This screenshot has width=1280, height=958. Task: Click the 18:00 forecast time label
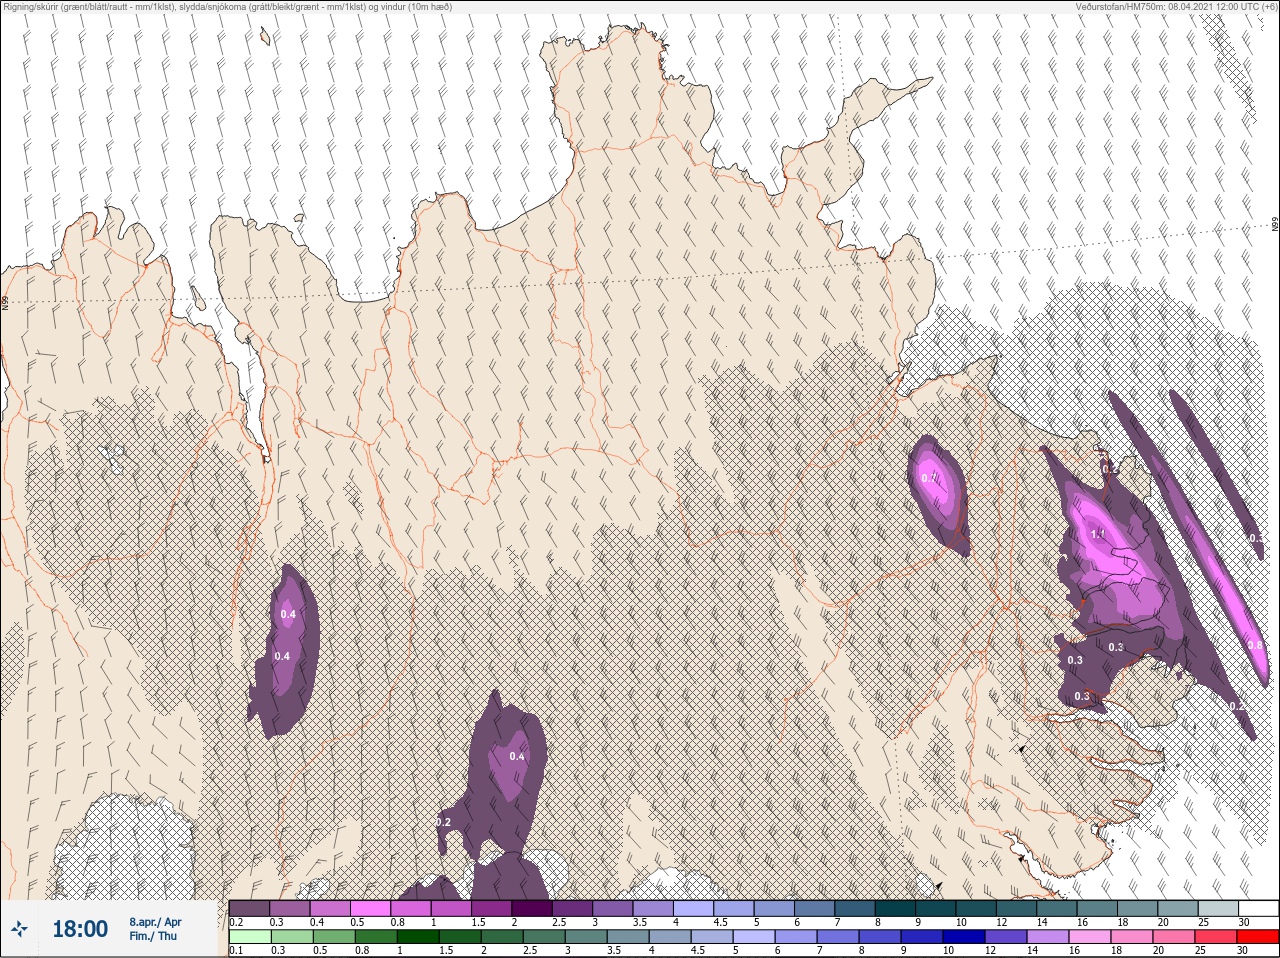[x=80, y=929]
